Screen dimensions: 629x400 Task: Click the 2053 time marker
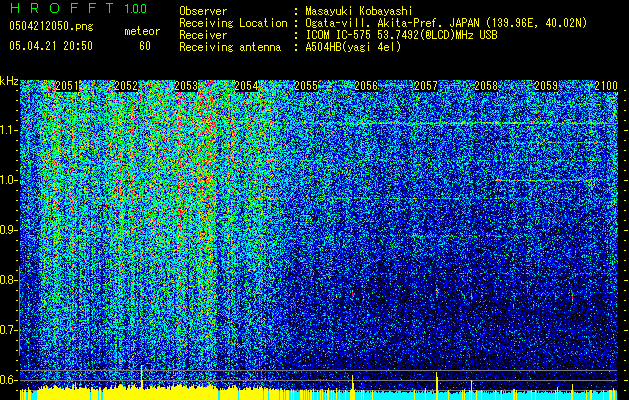186,86
